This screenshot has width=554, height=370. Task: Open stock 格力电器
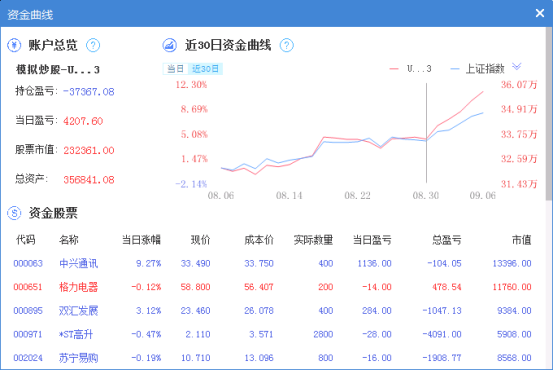pyautogui.click(x=78, y=287)
